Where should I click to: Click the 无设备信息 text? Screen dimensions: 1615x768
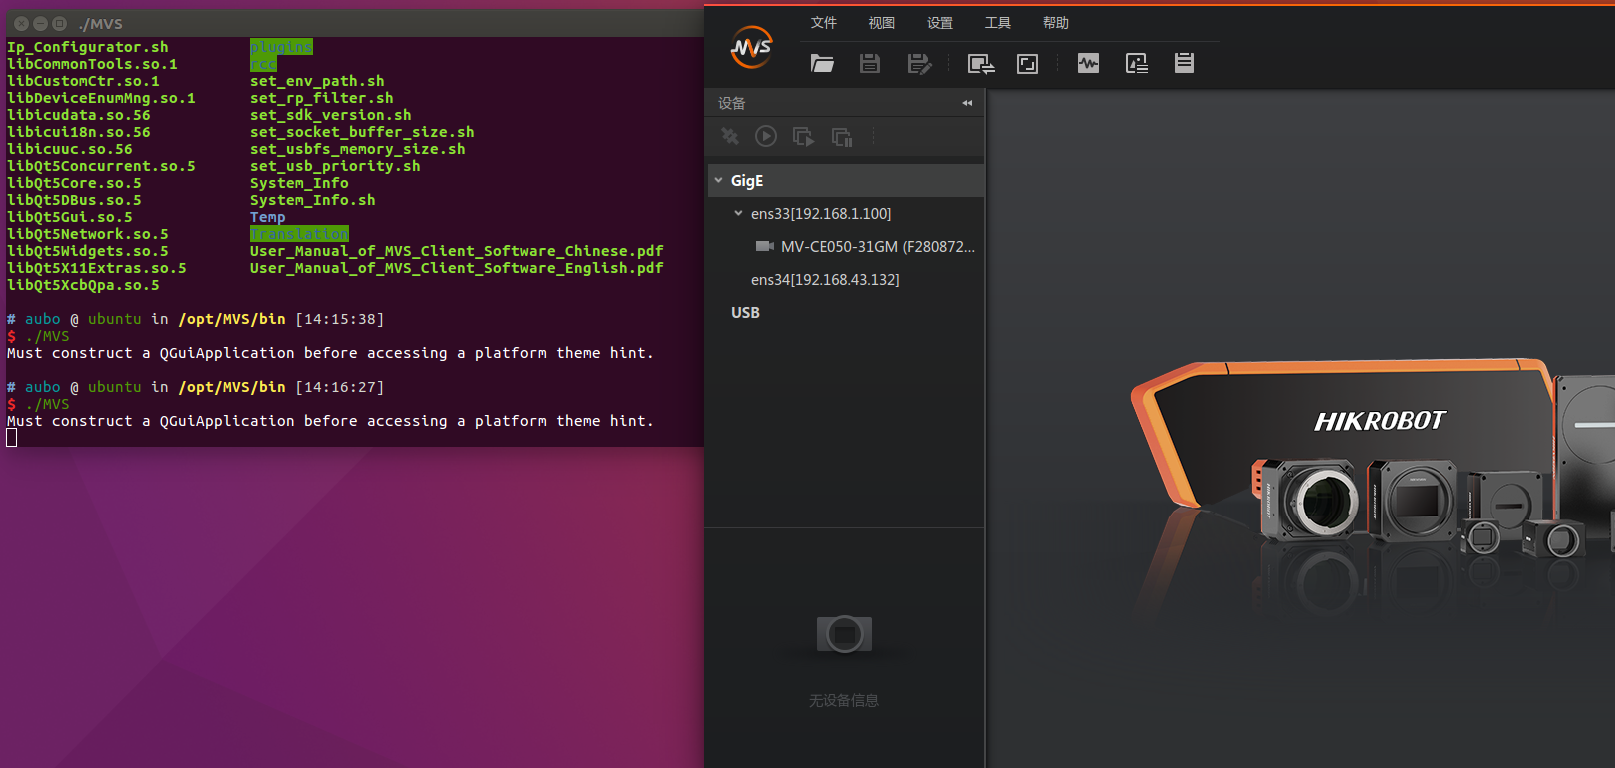click(x=844, y=700)
